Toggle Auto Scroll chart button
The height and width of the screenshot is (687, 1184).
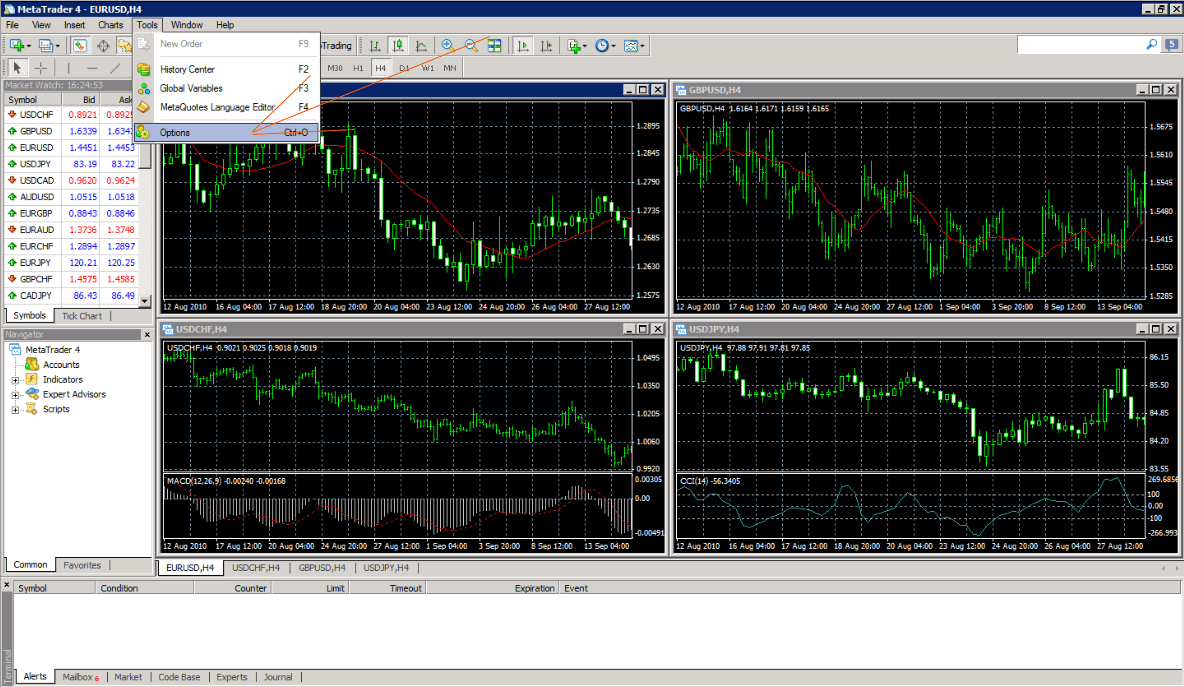523,46
